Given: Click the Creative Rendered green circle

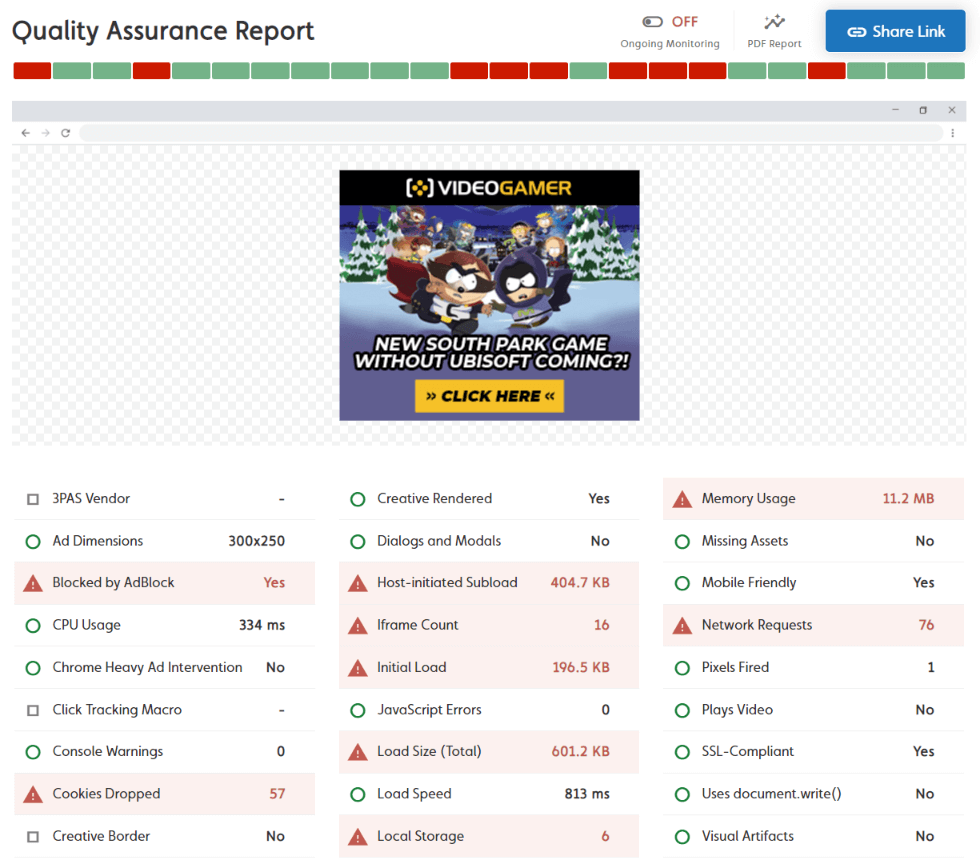Looking at the screenshot, I should [358, 500].
